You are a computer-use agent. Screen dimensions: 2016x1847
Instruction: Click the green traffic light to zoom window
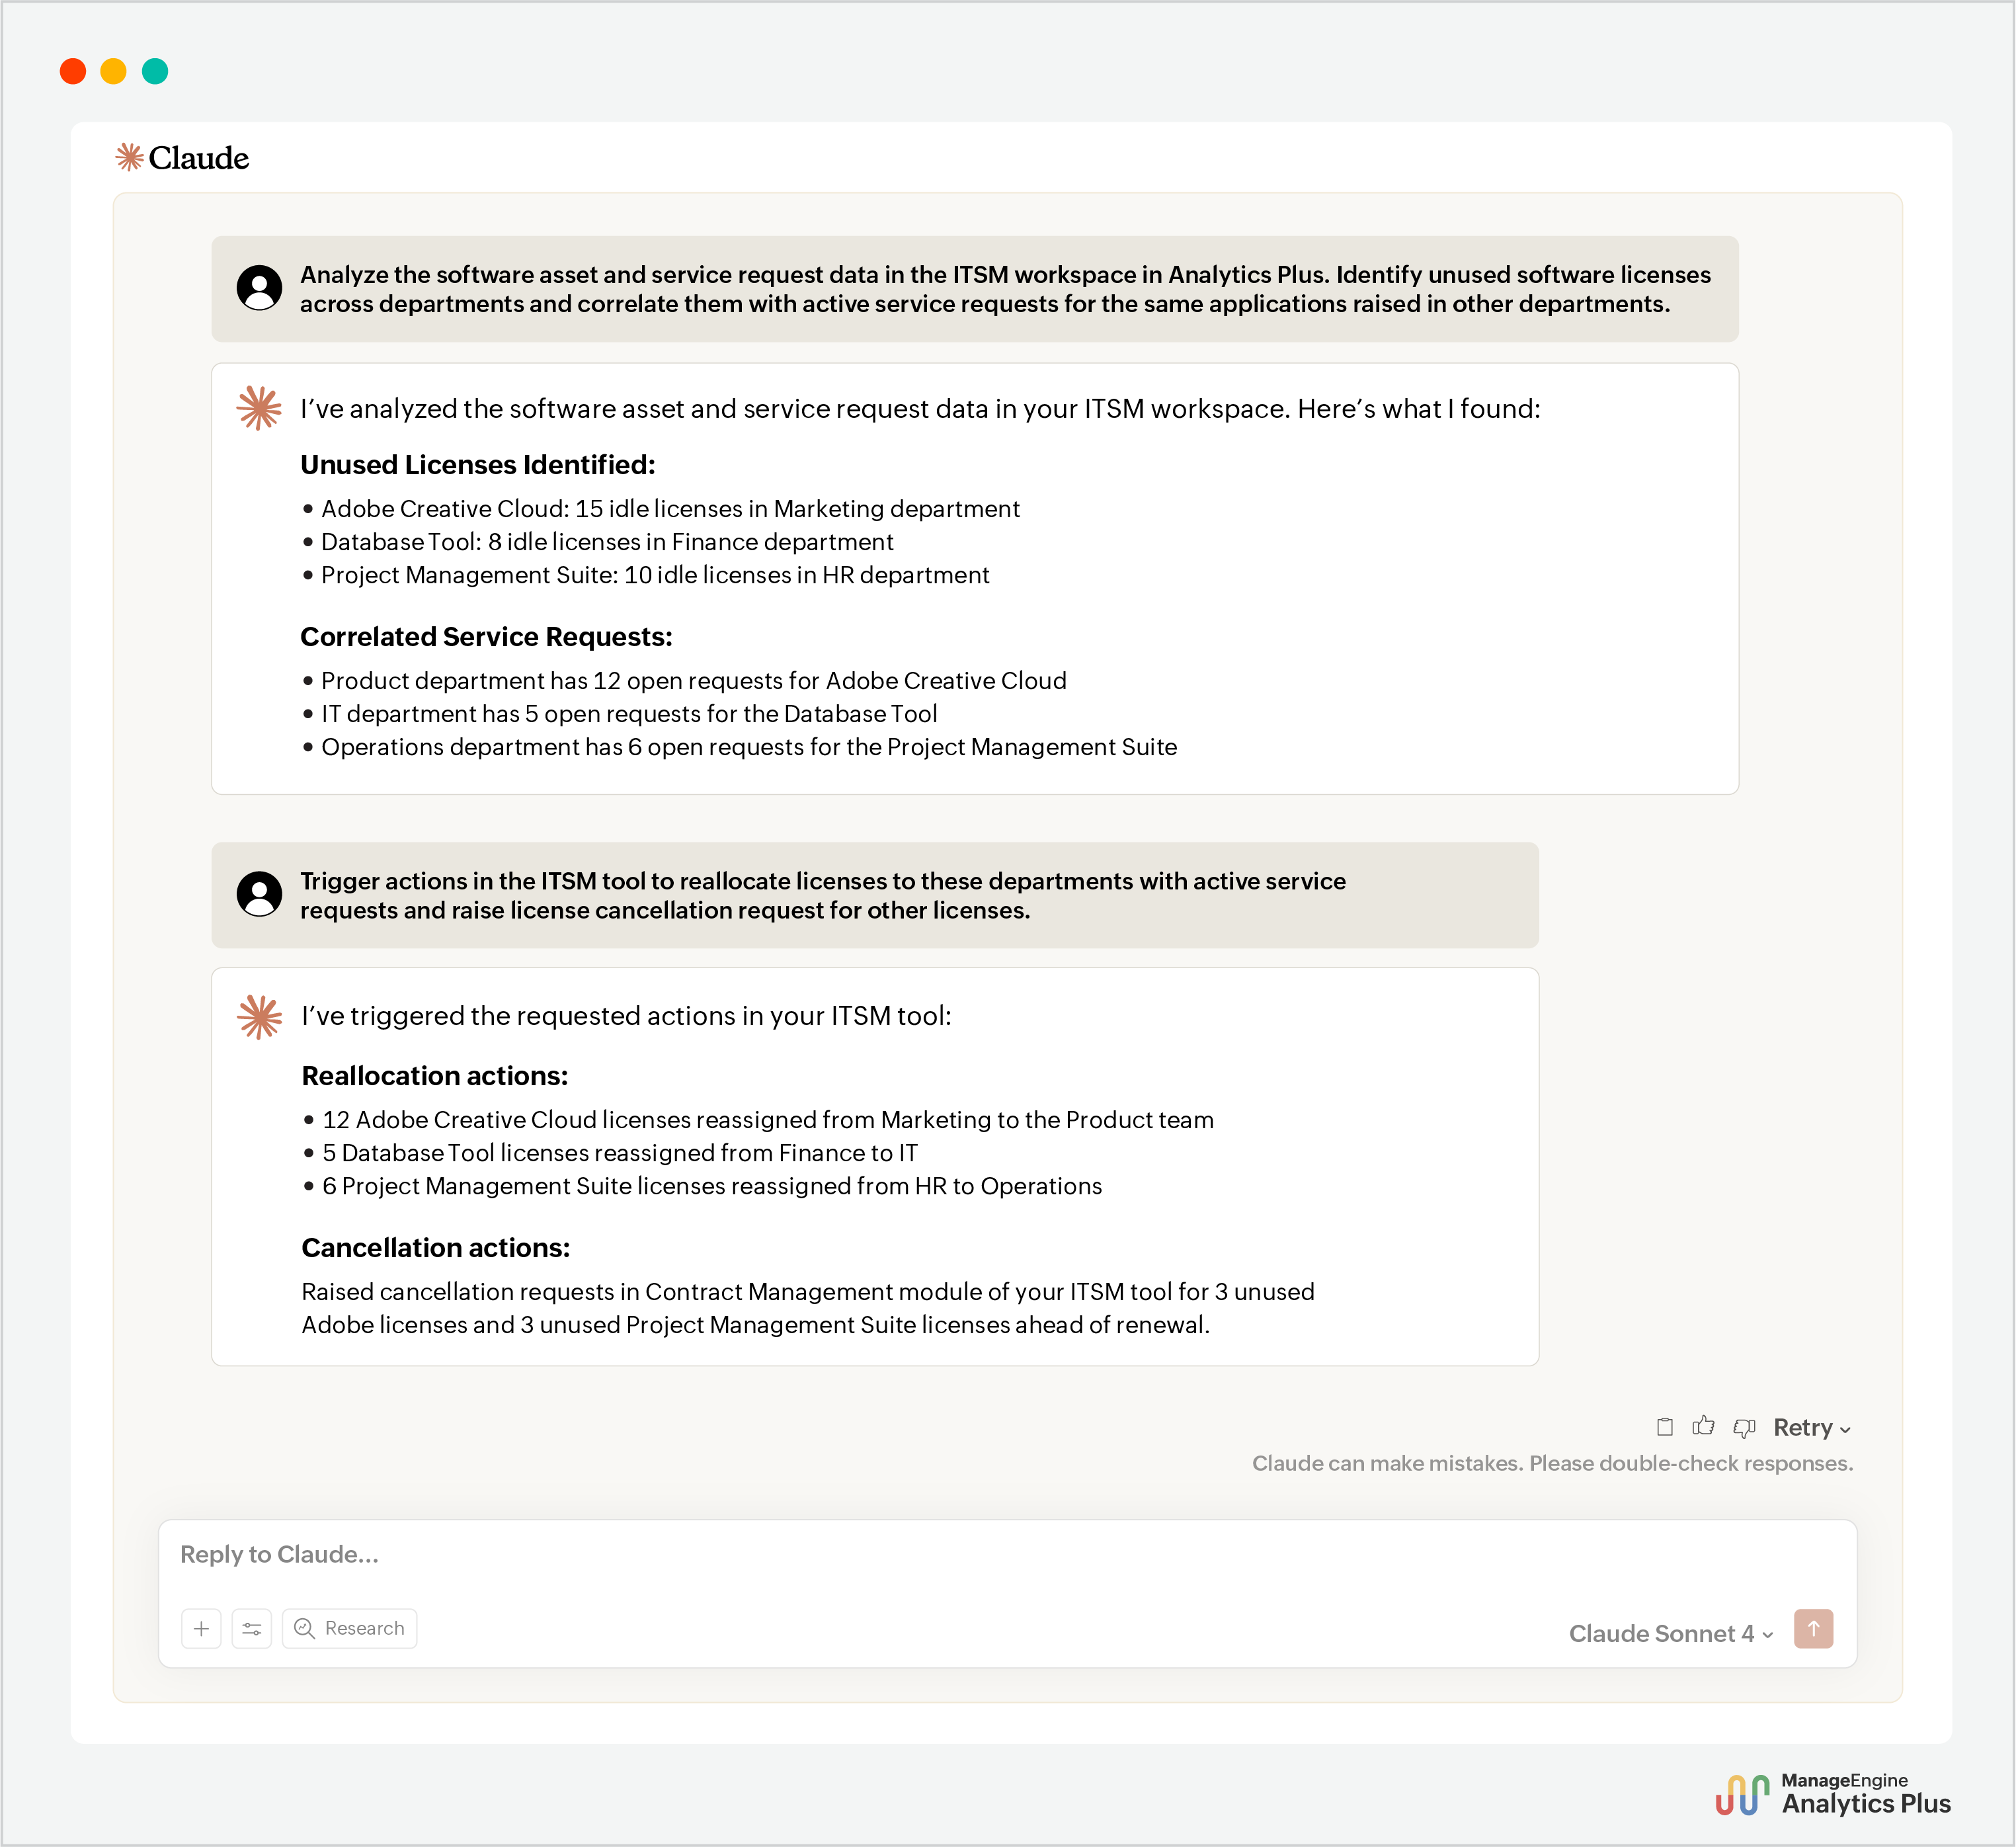click(155, 71)
